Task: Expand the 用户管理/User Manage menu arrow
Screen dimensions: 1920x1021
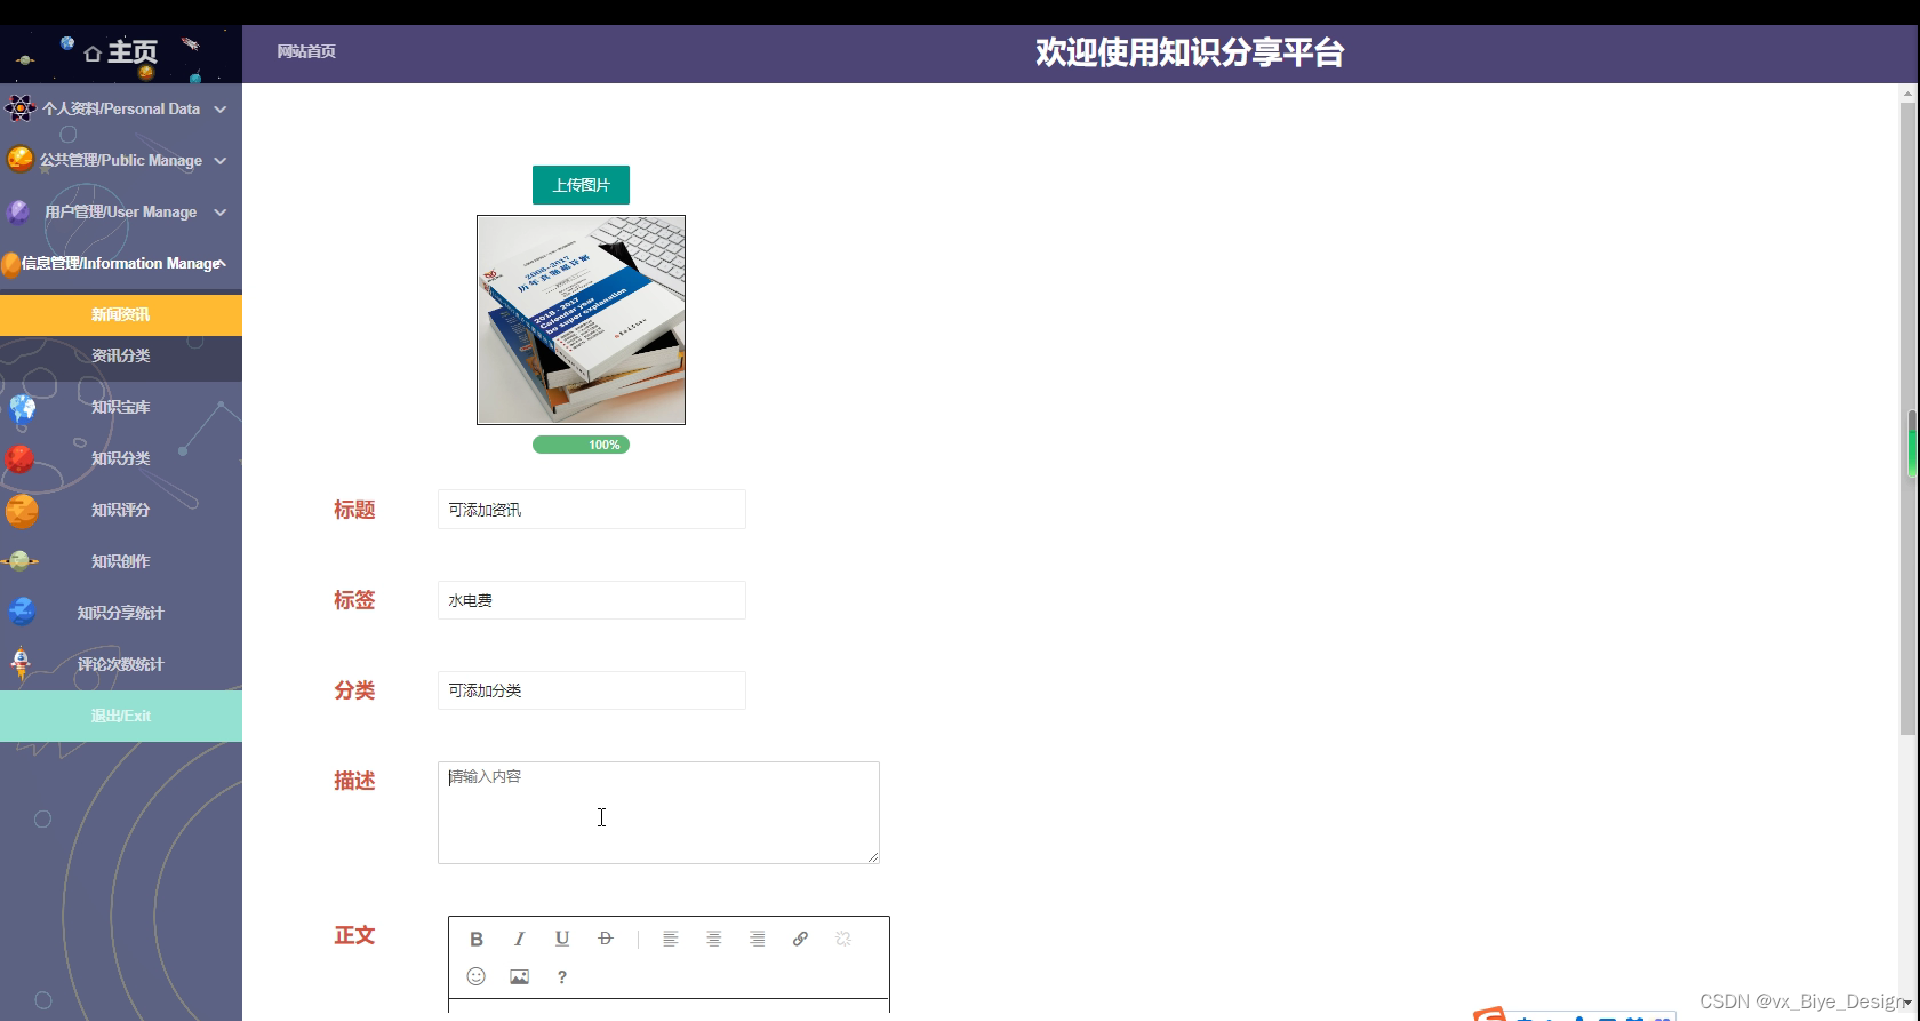Action: coord(220,212)
